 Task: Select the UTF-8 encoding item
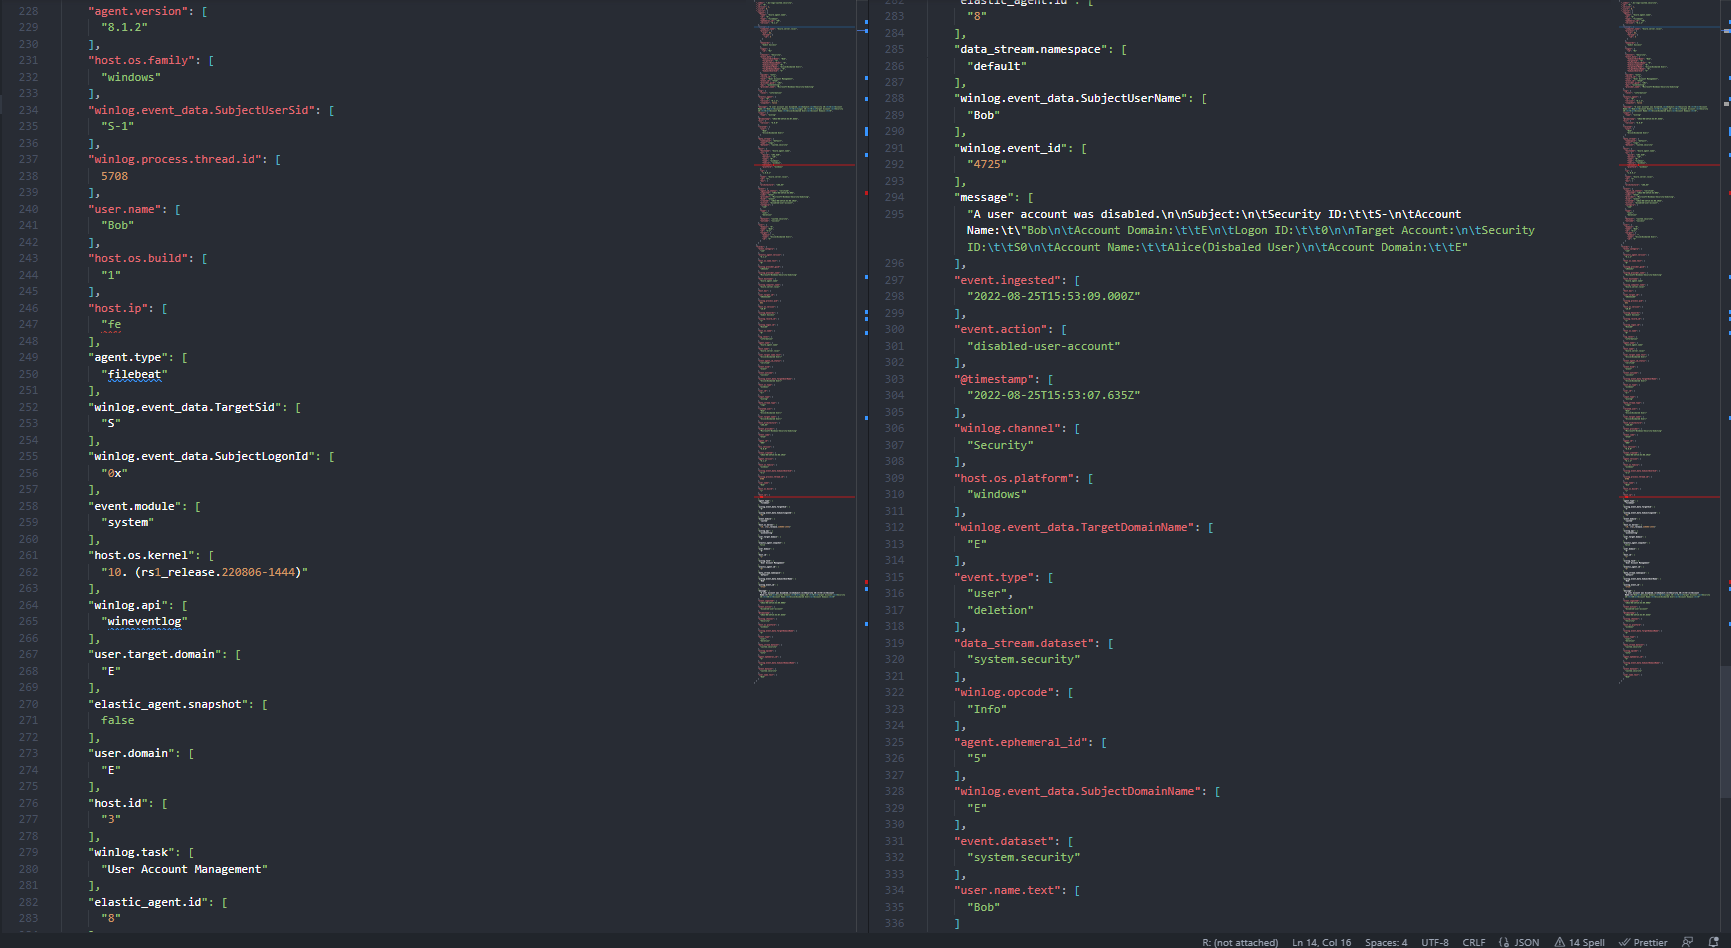[1435, 942]
